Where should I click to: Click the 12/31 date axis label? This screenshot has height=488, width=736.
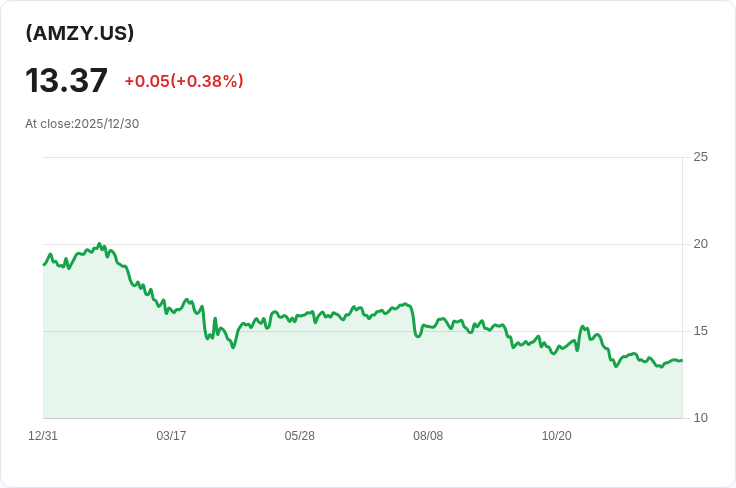(43, 436)
